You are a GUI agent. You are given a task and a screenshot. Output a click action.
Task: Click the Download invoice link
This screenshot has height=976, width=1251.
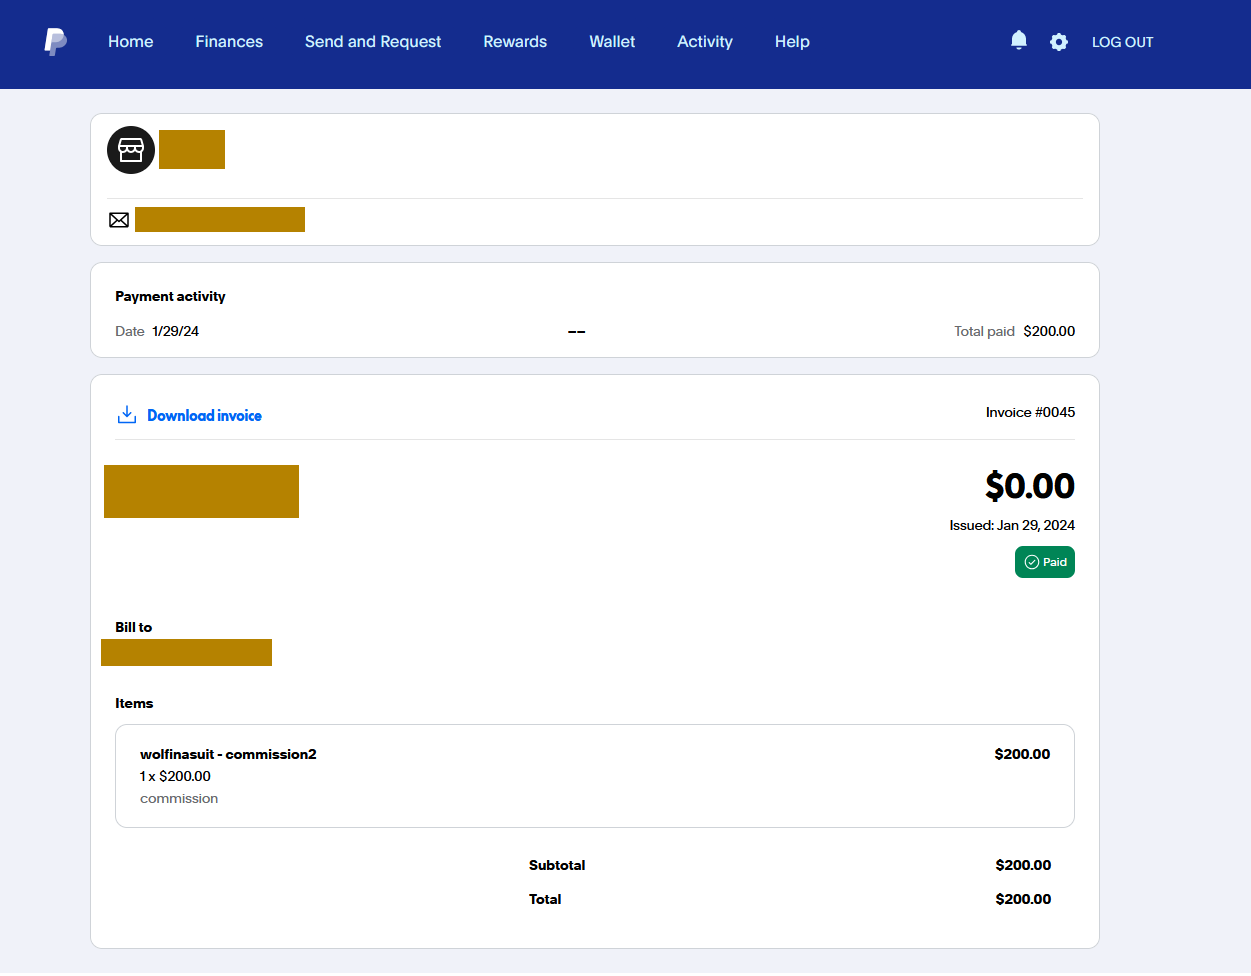tap(204, 415)
